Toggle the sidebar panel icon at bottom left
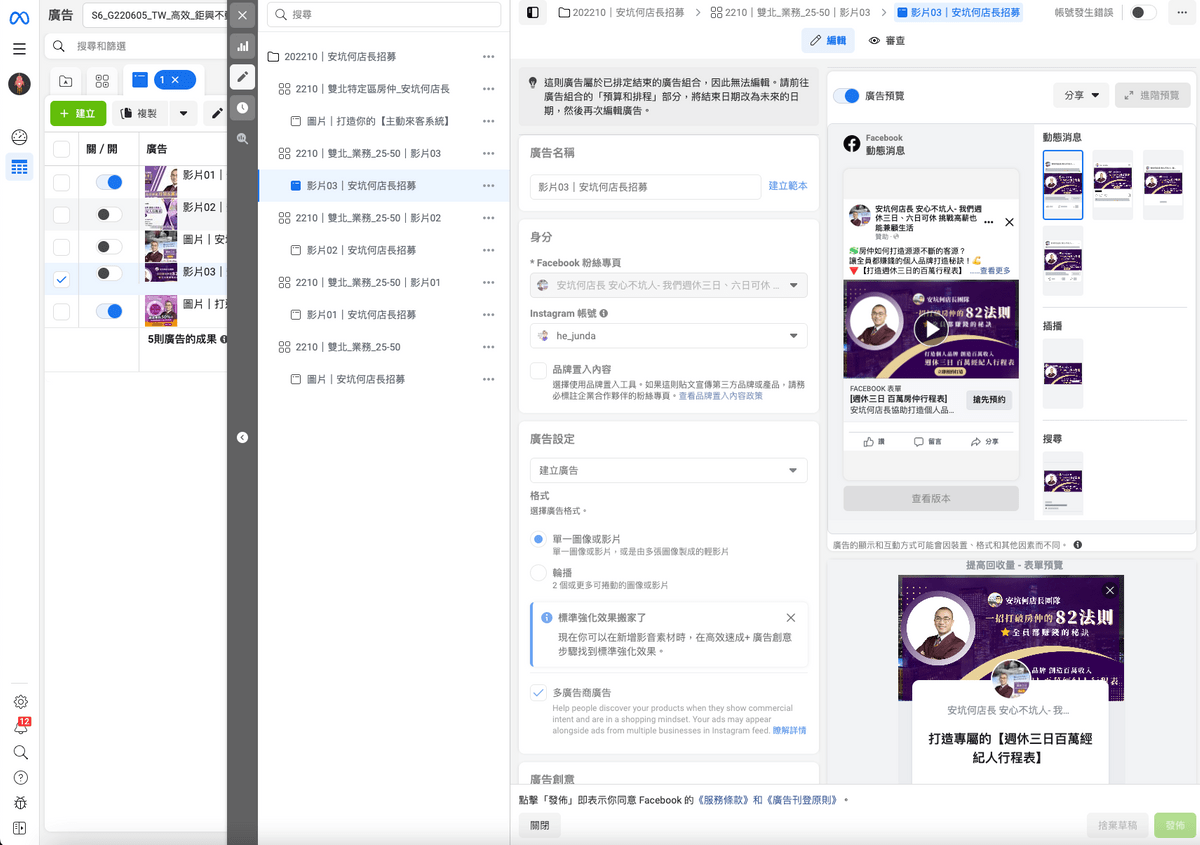The width and height of the screenshot is (1200, 845). tap(19, 828)
